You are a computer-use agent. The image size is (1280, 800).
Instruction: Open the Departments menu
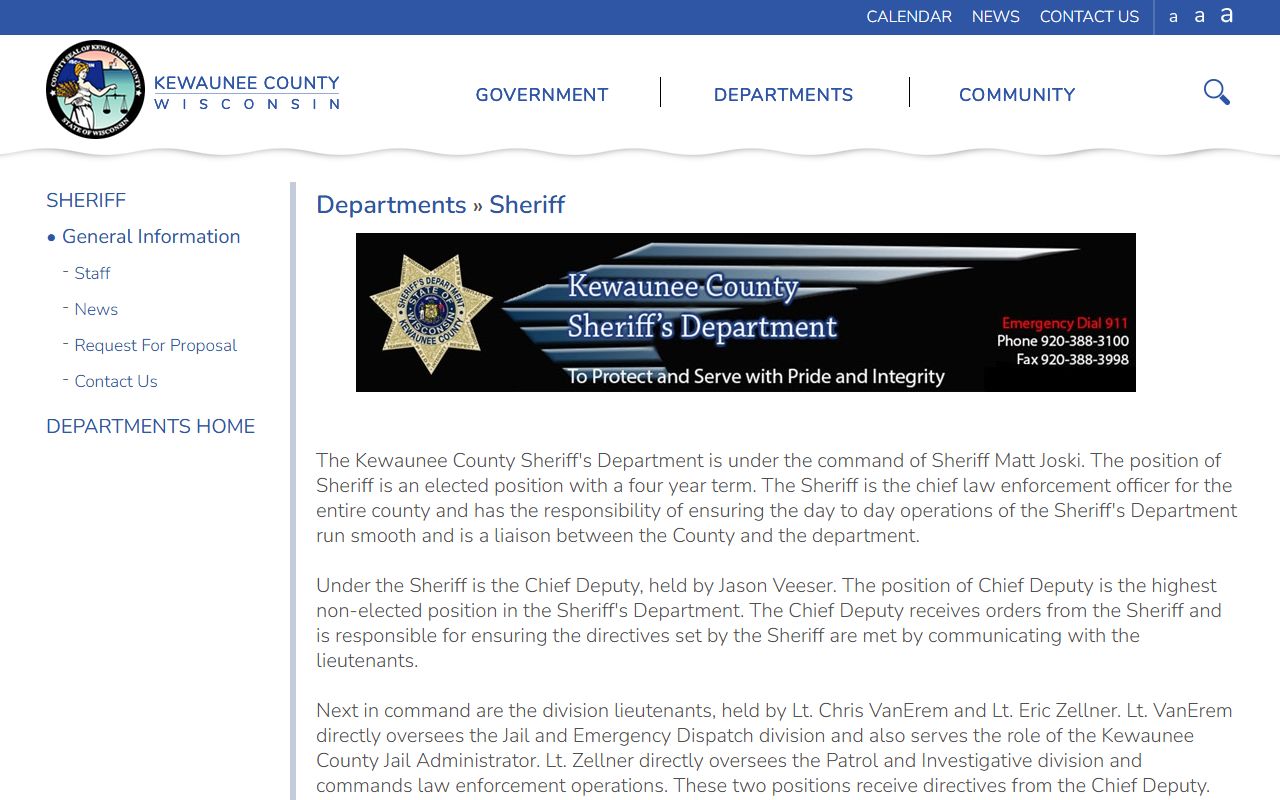click(x=784, y=95)
